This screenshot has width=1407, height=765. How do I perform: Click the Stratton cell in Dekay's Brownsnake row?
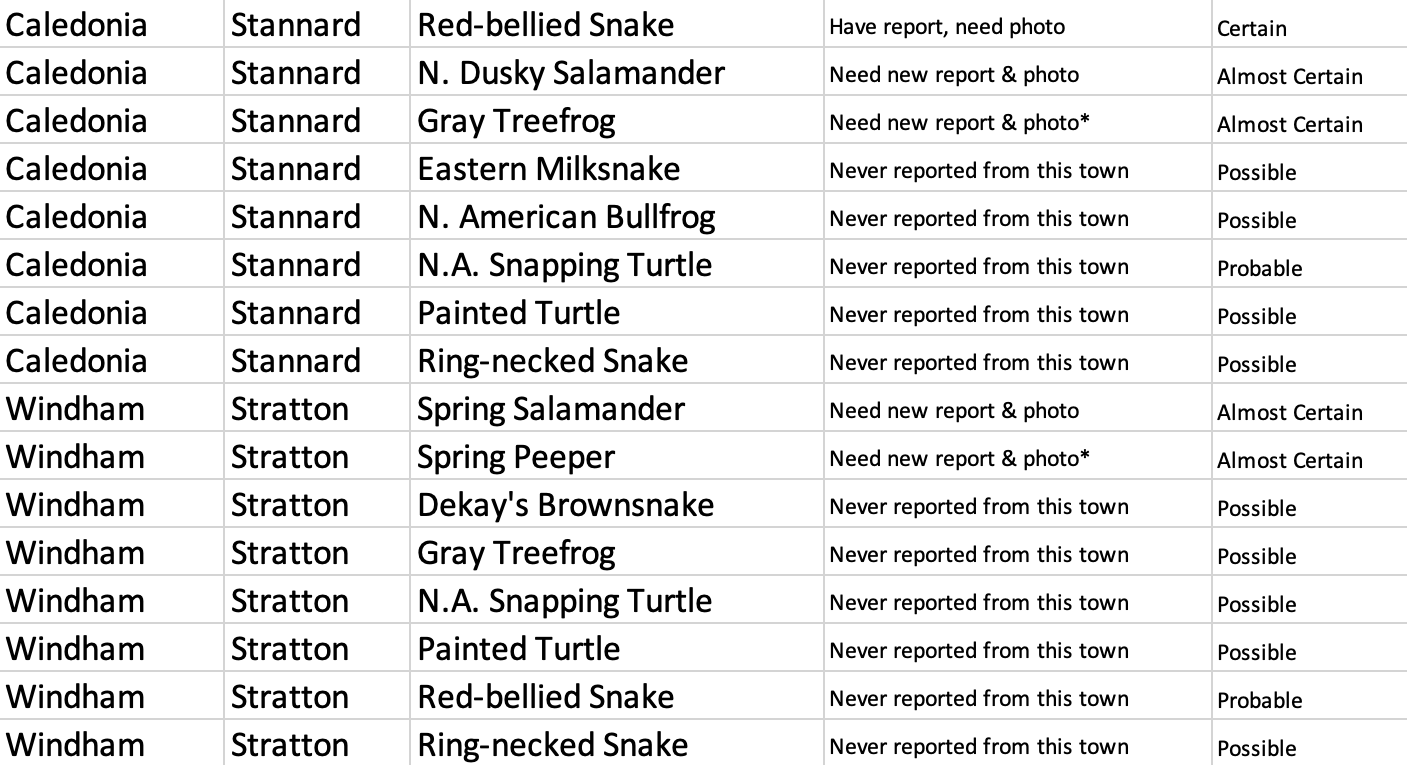click(289, 505)
